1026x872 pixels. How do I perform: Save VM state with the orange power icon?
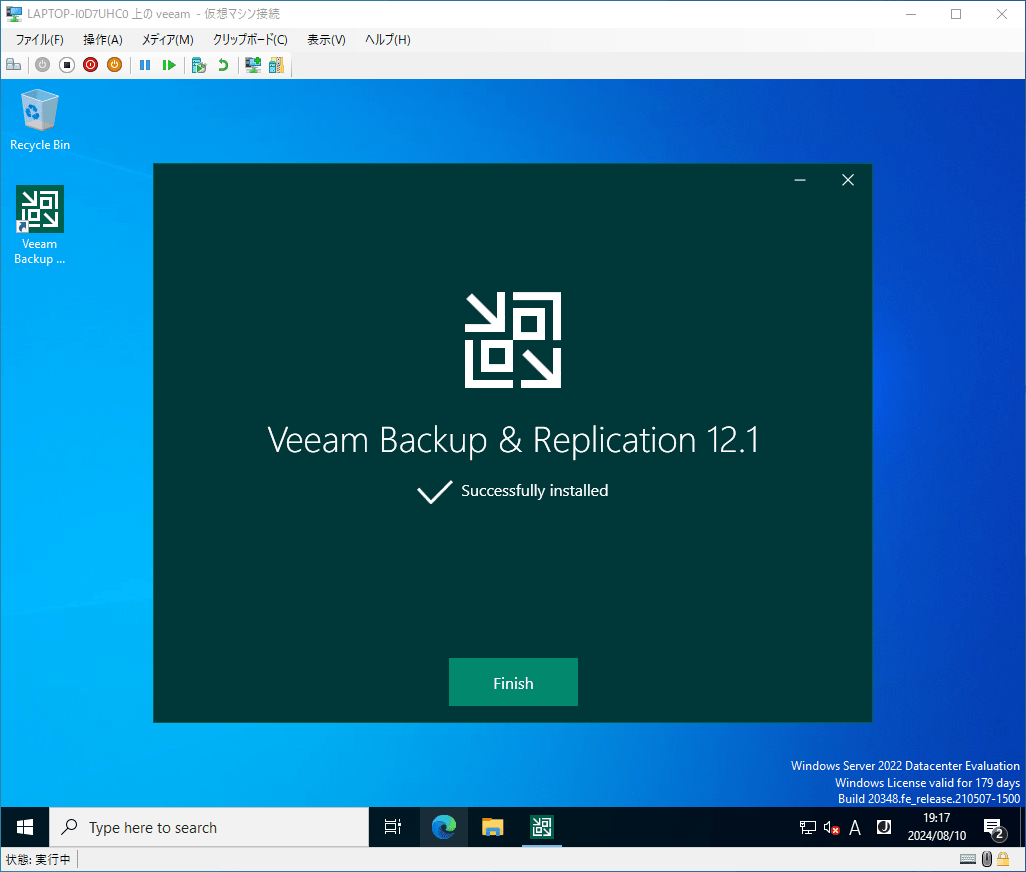click(115, 65)
